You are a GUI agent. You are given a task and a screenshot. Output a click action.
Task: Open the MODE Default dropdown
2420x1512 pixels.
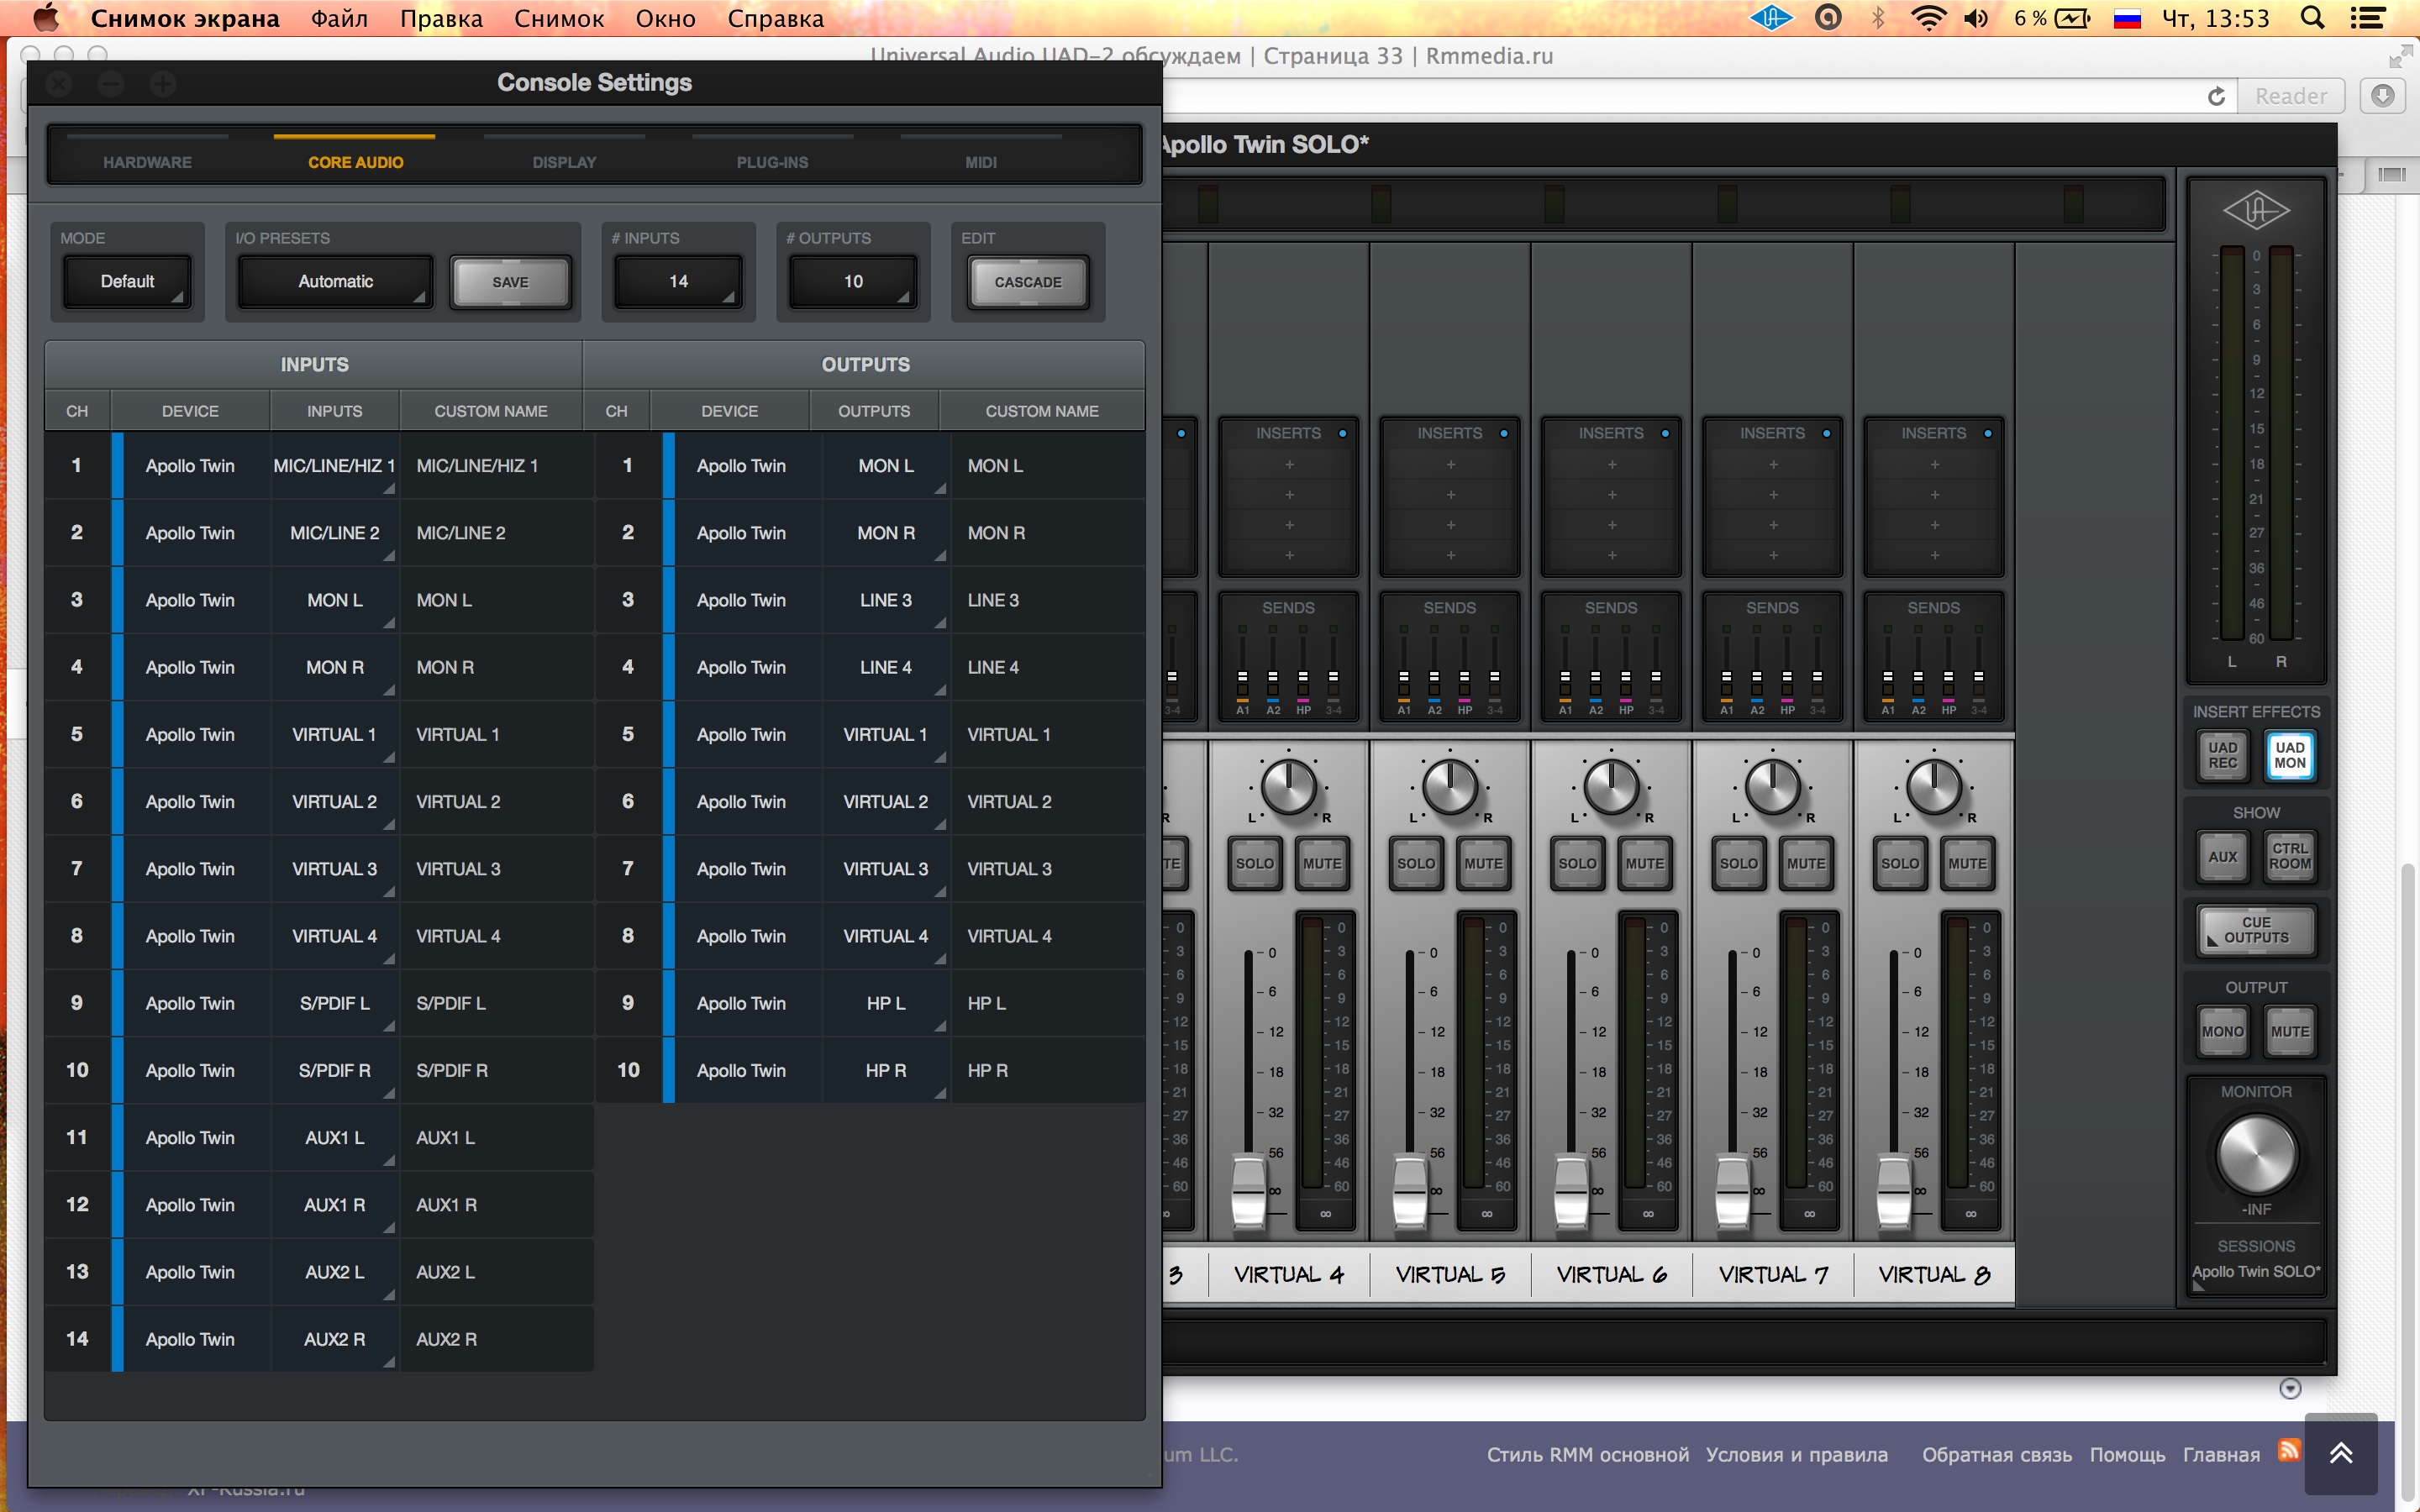(127, 282)
